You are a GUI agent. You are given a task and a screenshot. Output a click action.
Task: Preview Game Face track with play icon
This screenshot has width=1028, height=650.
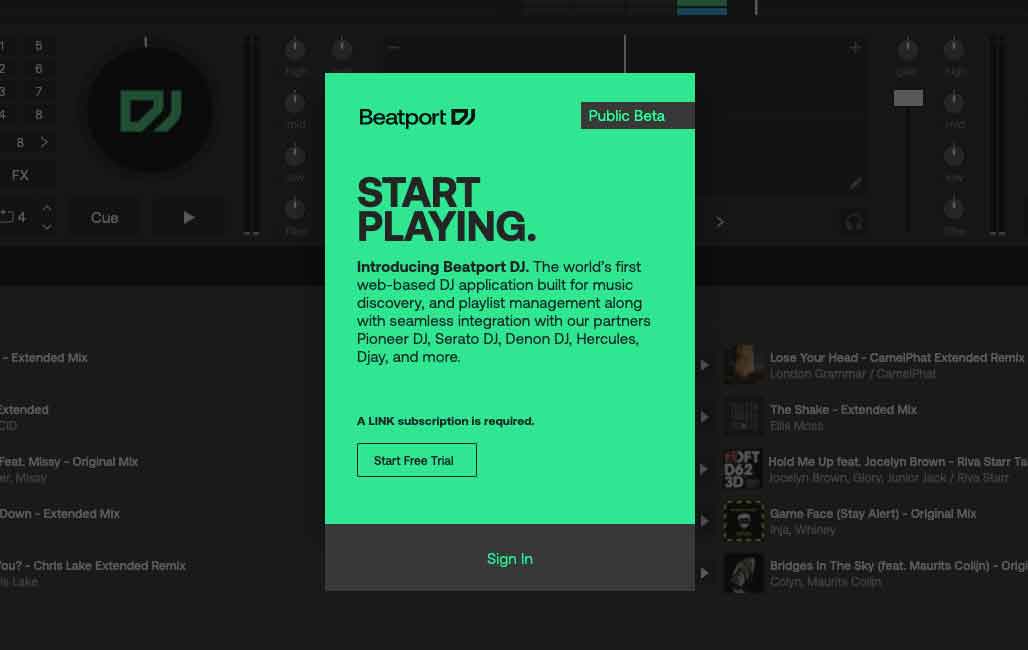coord(704,521)
